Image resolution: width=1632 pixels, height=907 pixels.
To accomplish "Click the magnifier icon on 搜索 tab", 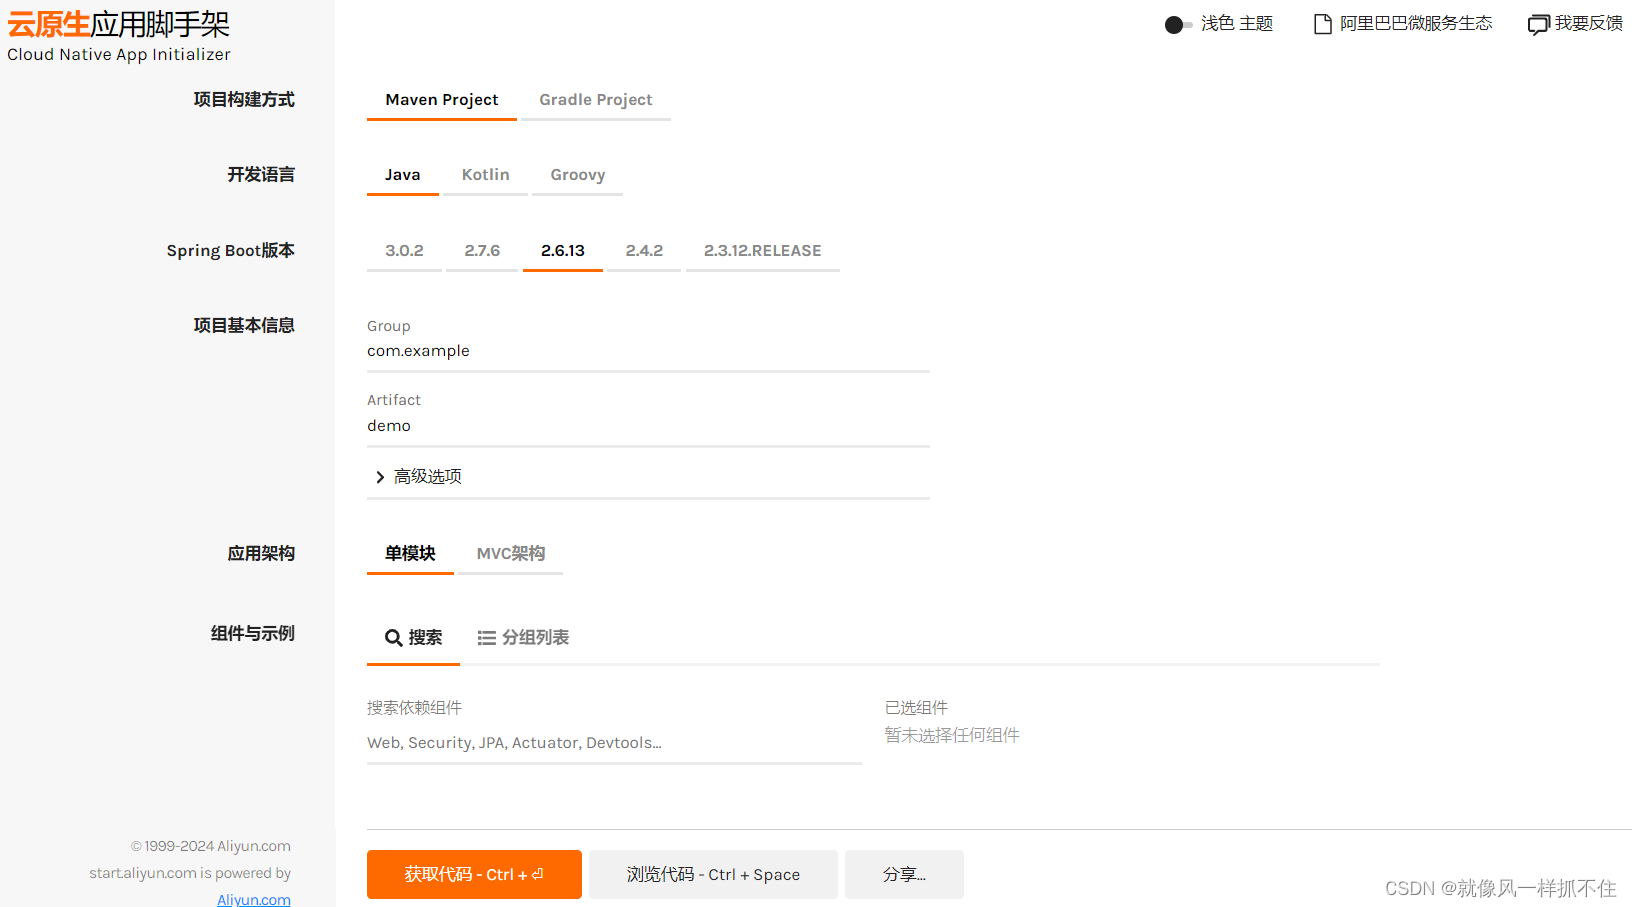I will coord(394,638).
